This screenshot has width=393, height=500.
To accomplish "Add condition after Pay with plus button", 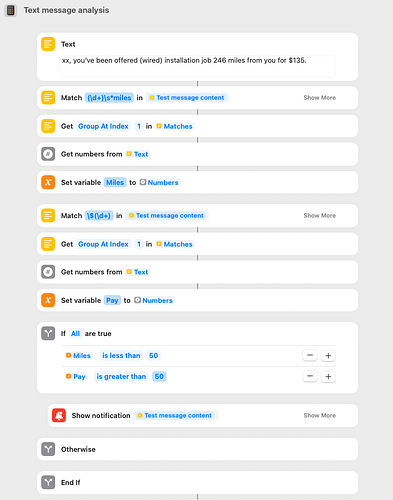I will (328, 376).
